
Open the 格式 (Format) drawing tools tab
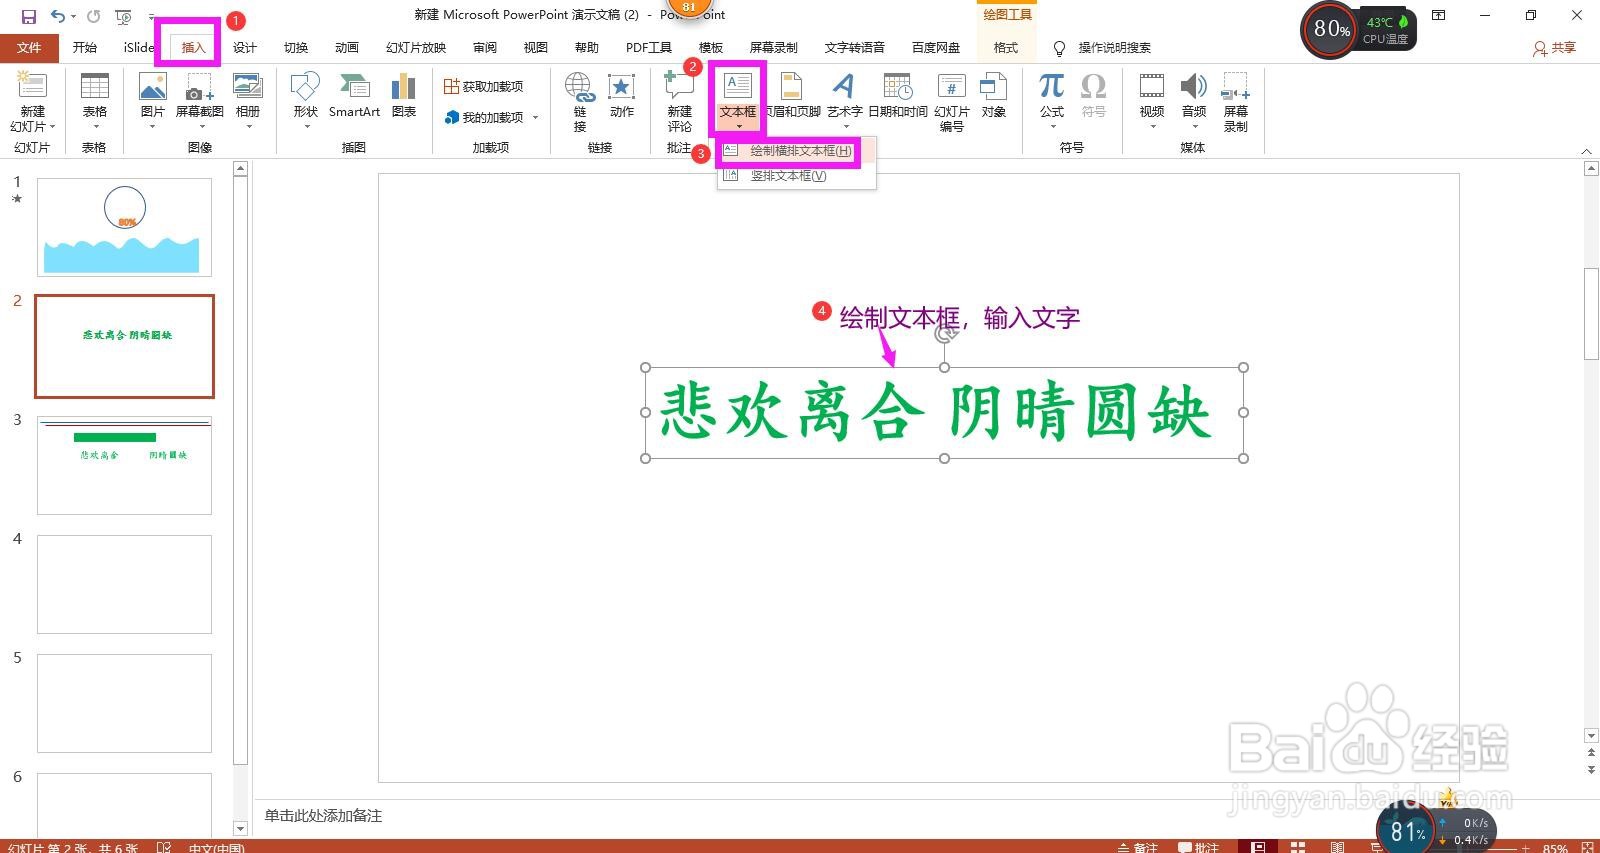click(1006, 47)
